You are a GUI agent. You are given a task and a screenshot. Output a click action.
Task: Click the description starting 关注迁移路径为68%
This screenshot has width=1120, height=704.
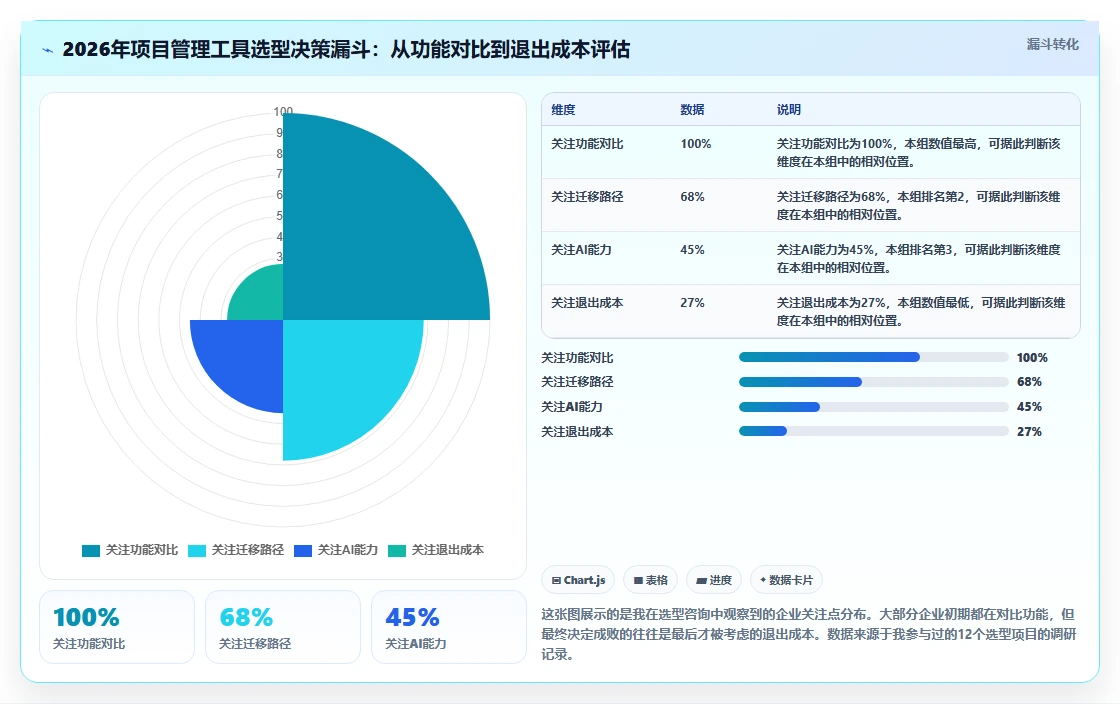[x=919, y=206]
